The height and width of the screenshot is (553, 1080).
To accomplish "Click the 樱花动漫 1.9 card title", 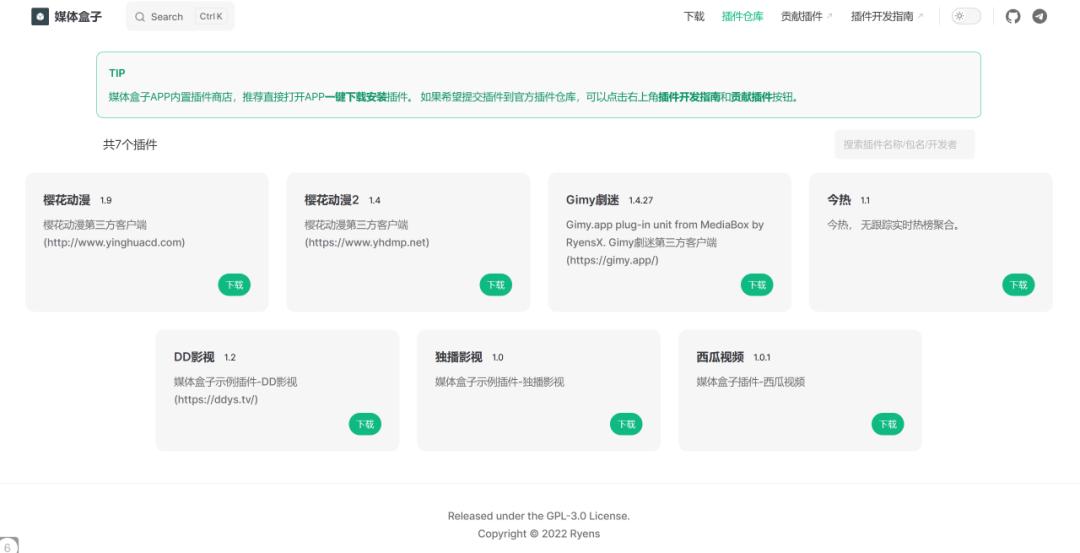I will coord(67,200).
